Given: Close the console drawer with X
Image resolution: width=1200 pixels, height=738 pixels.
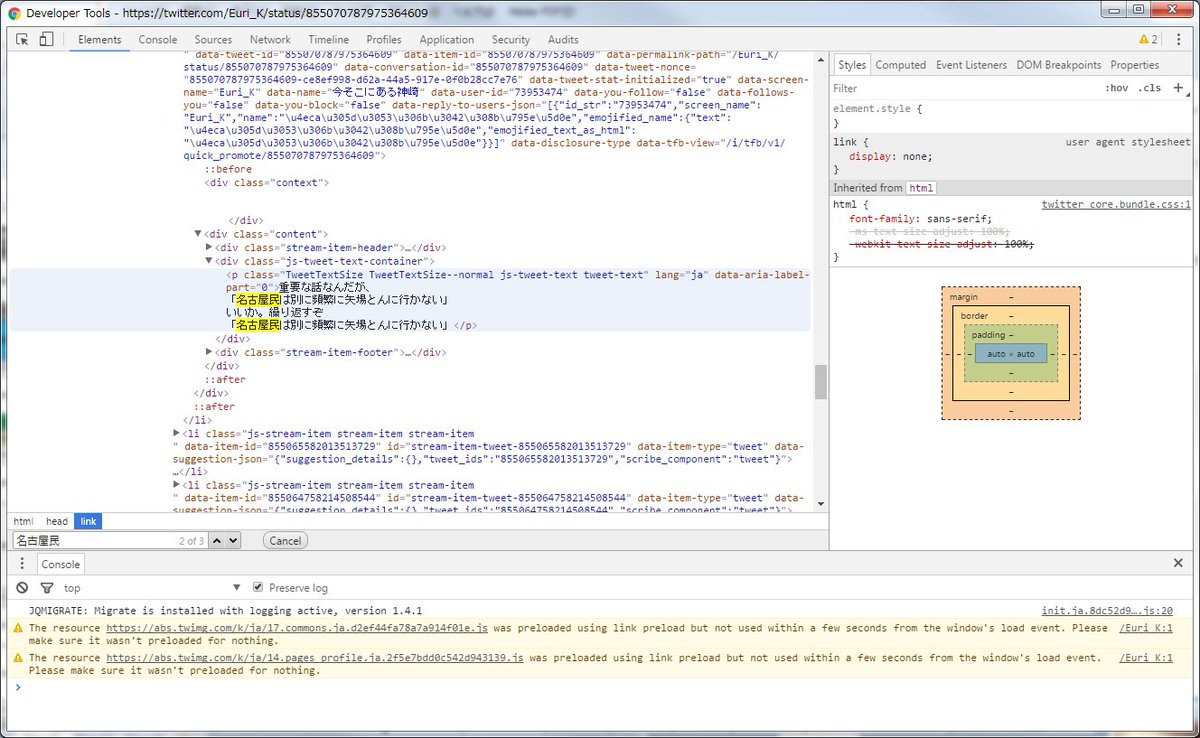Looking at the screenshot, I should pos(1178,563).
